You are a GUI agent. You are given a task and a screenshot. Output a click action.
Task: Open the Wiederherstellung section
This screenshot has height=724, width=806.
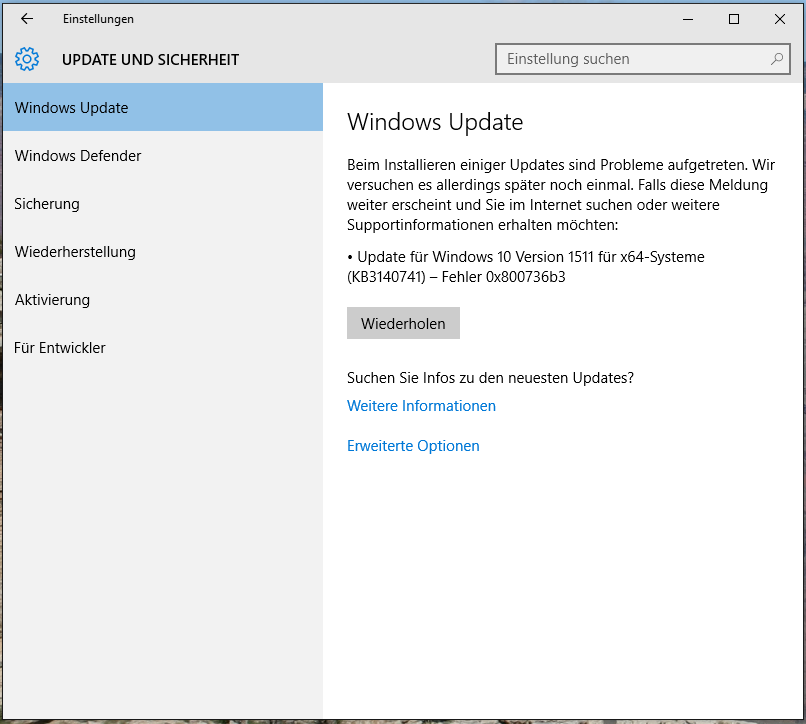(163, 251)
